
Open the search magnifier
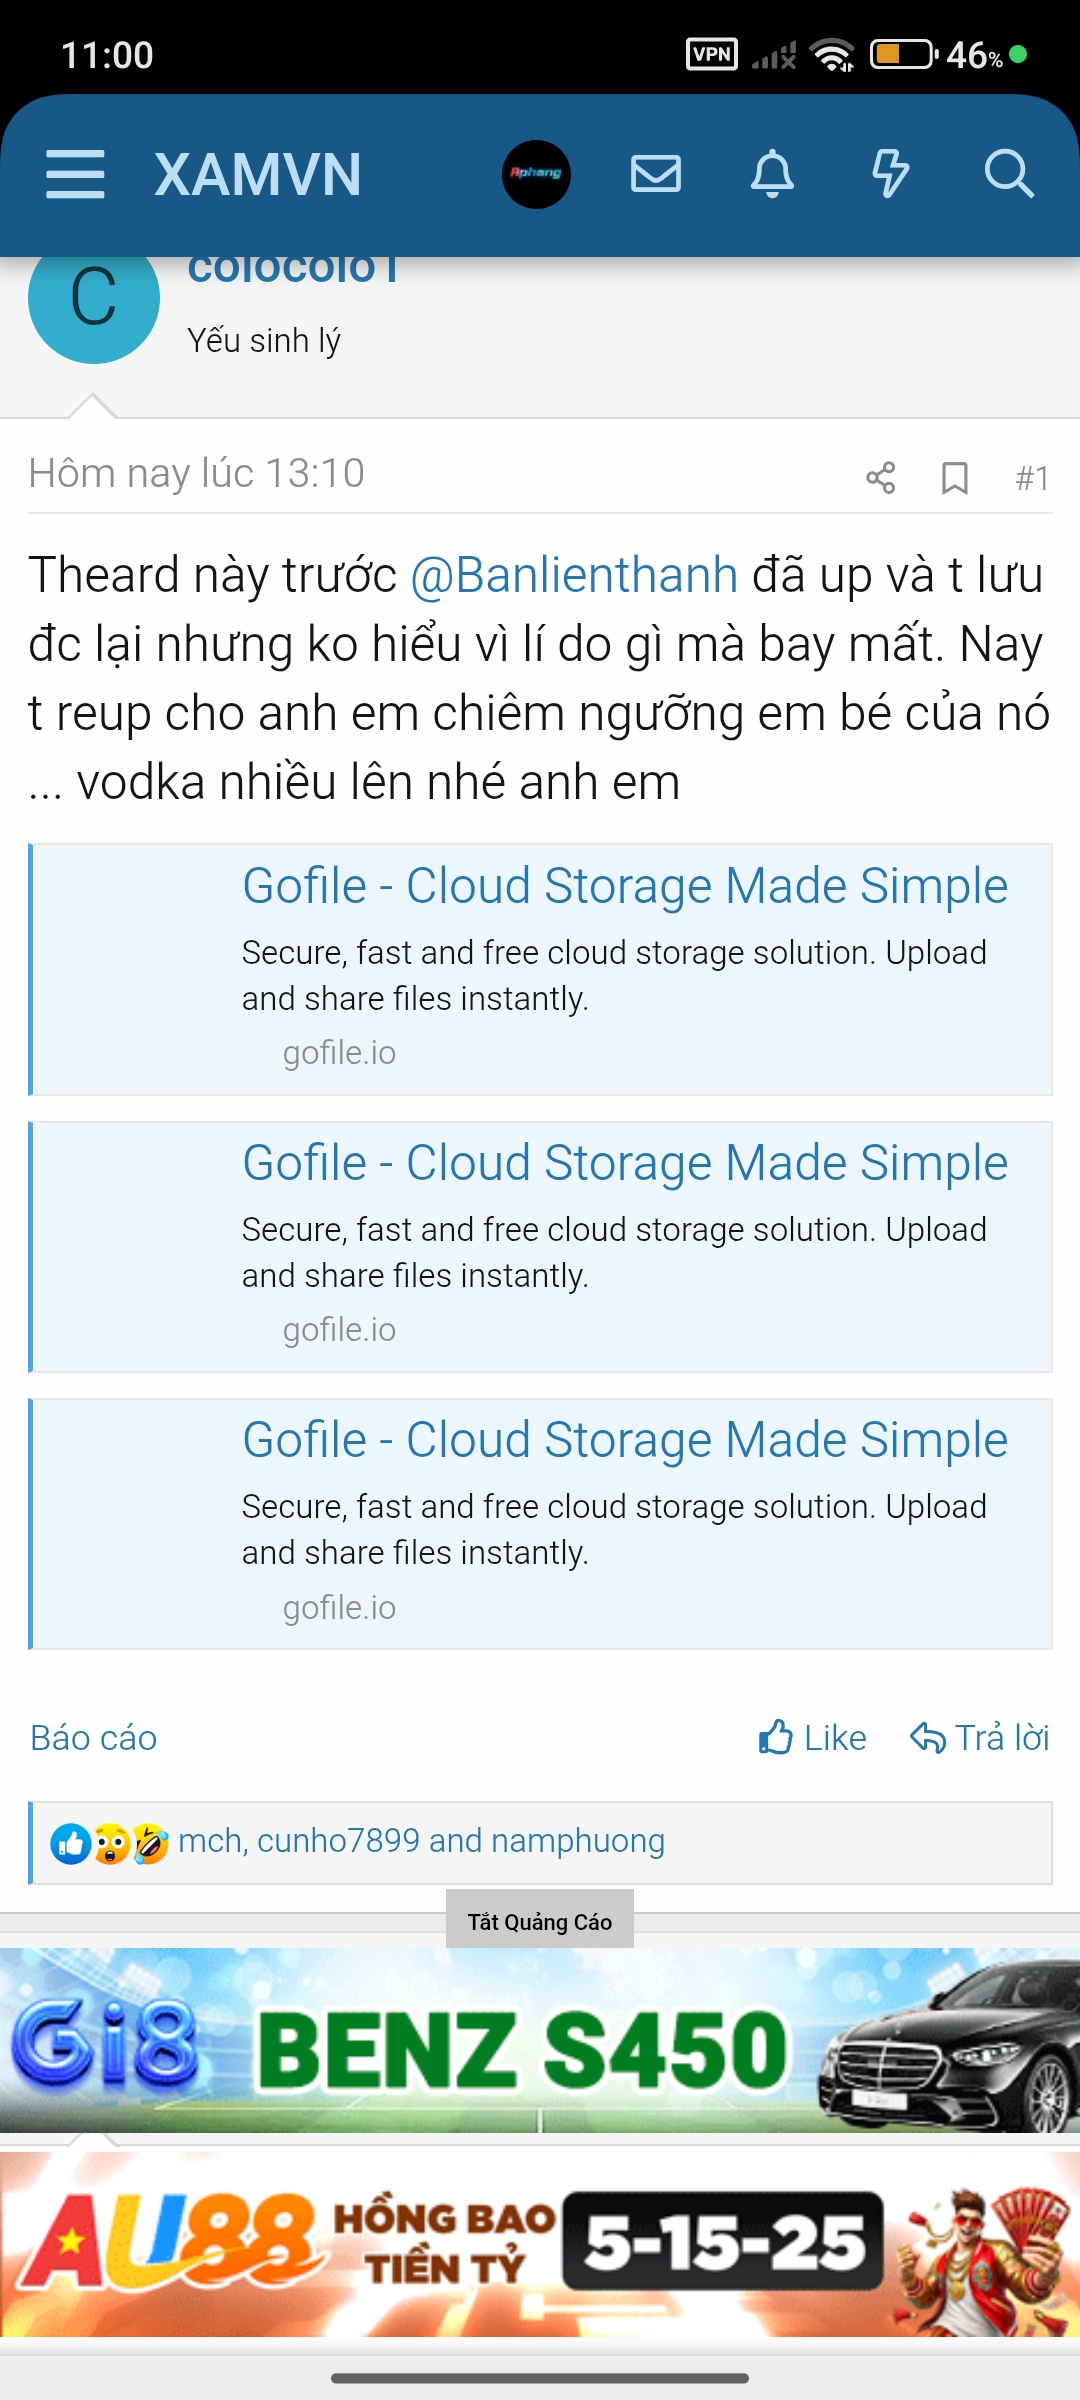pos(1008,174)
